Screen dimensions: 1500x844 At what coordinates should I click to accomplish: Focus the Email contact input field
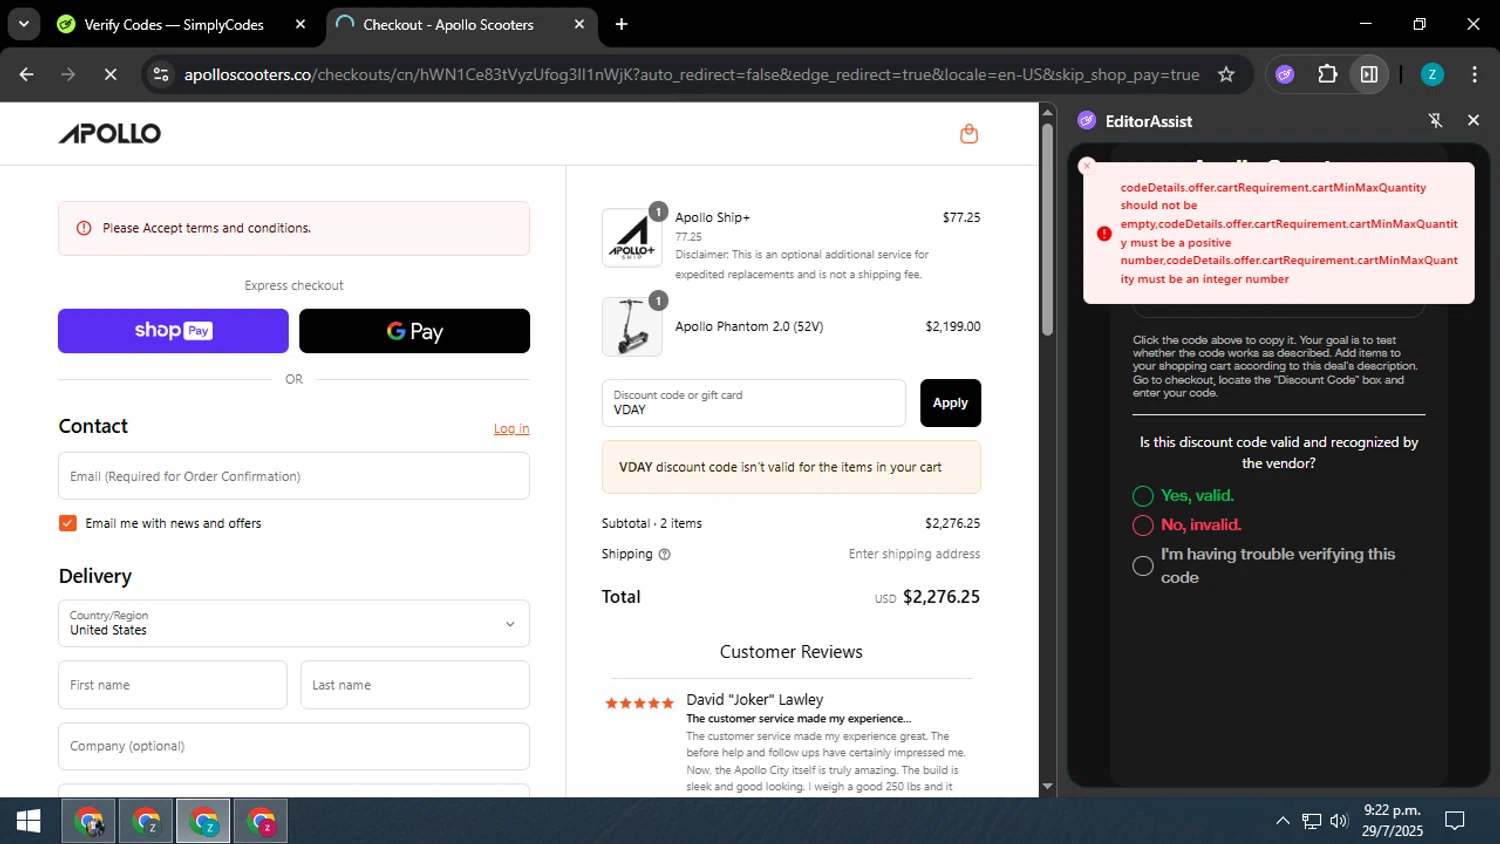tap(294, 476)
